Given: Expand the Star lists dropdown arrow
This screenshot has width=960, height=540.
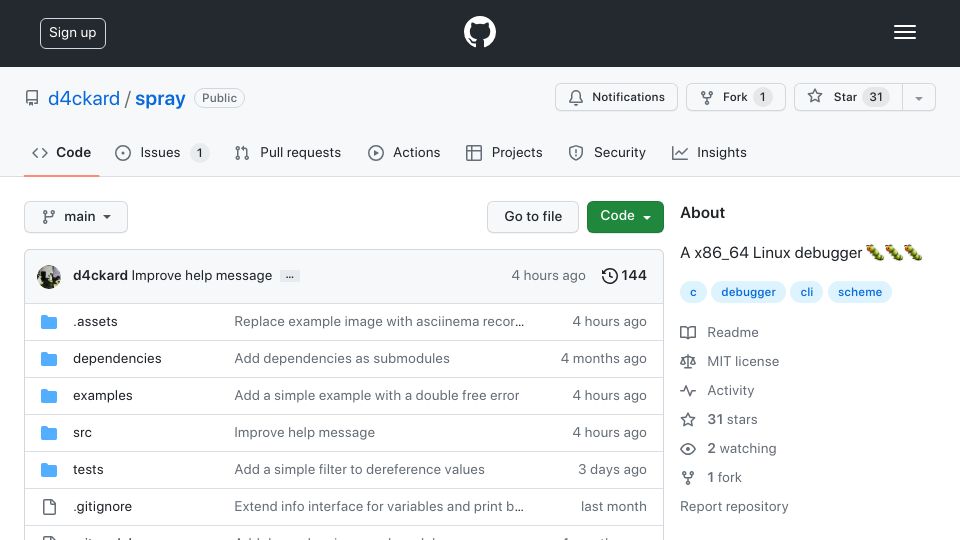Looking at the screenshot, I should 918,97.
